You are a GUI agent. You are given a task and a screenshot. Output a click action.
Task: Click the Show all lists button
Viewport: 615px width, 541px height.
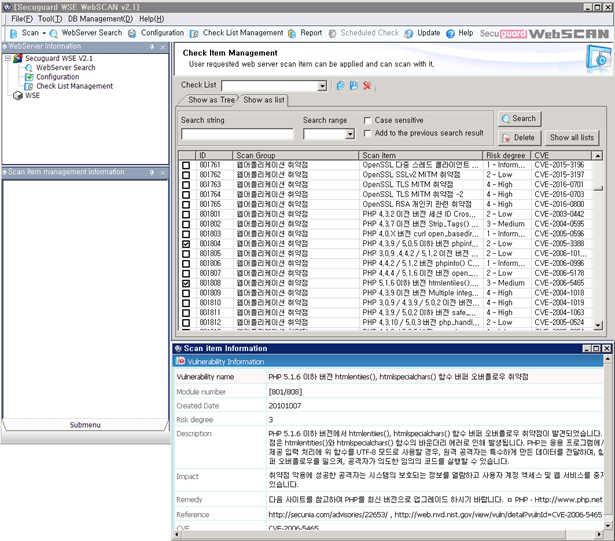tap(571, 138)
